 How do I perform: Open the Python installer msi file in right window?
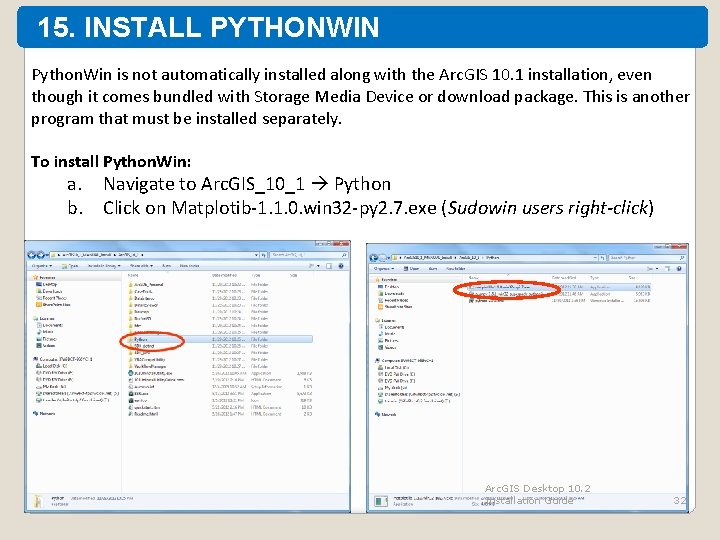point(486,301)
